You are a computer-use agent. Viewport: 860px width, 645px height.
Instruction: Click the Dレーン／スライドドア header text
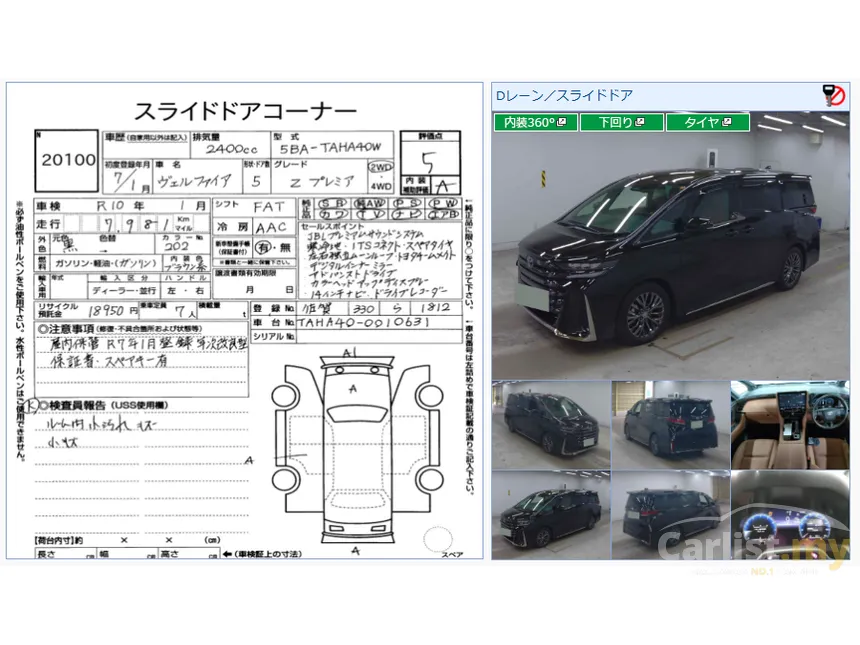564,95
